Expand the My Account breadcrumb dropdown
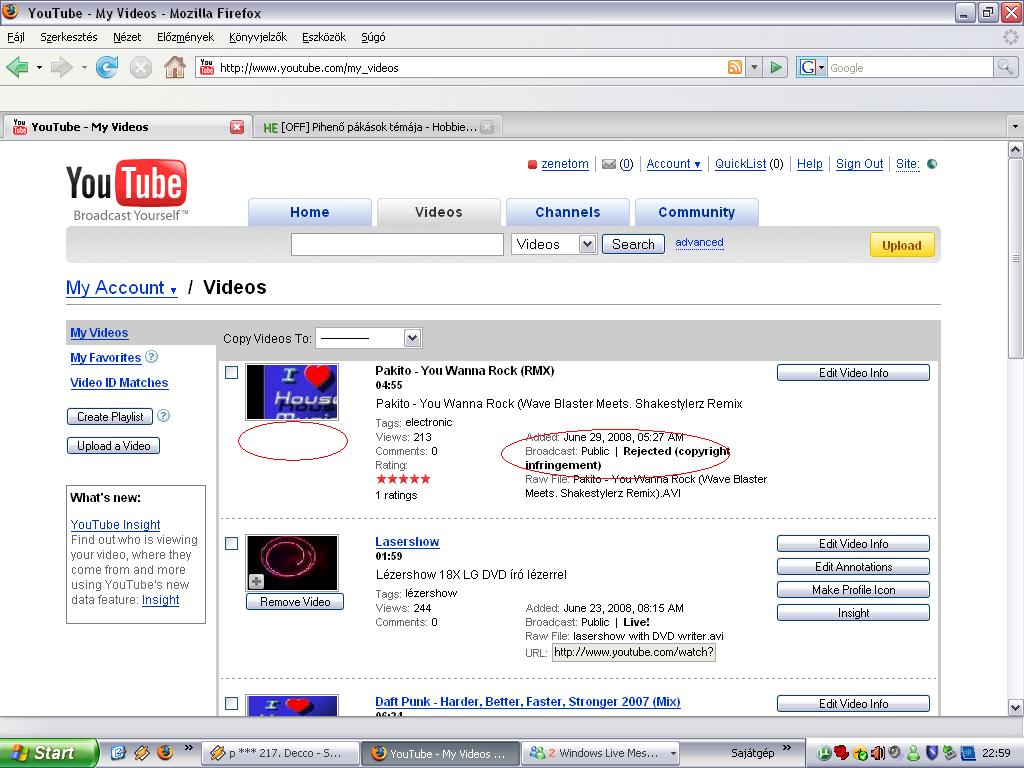This screenshot has width=1024, height=768. (x=121, y=288)
